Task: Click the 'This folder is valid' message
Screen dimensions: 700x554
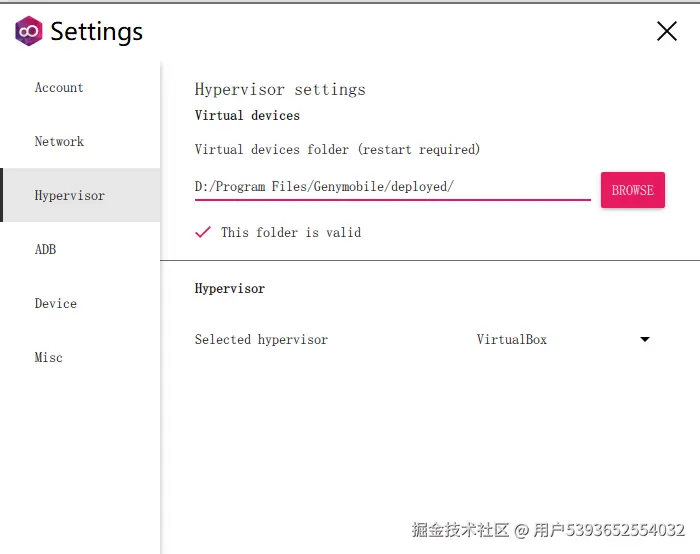Action: point(291,233)
